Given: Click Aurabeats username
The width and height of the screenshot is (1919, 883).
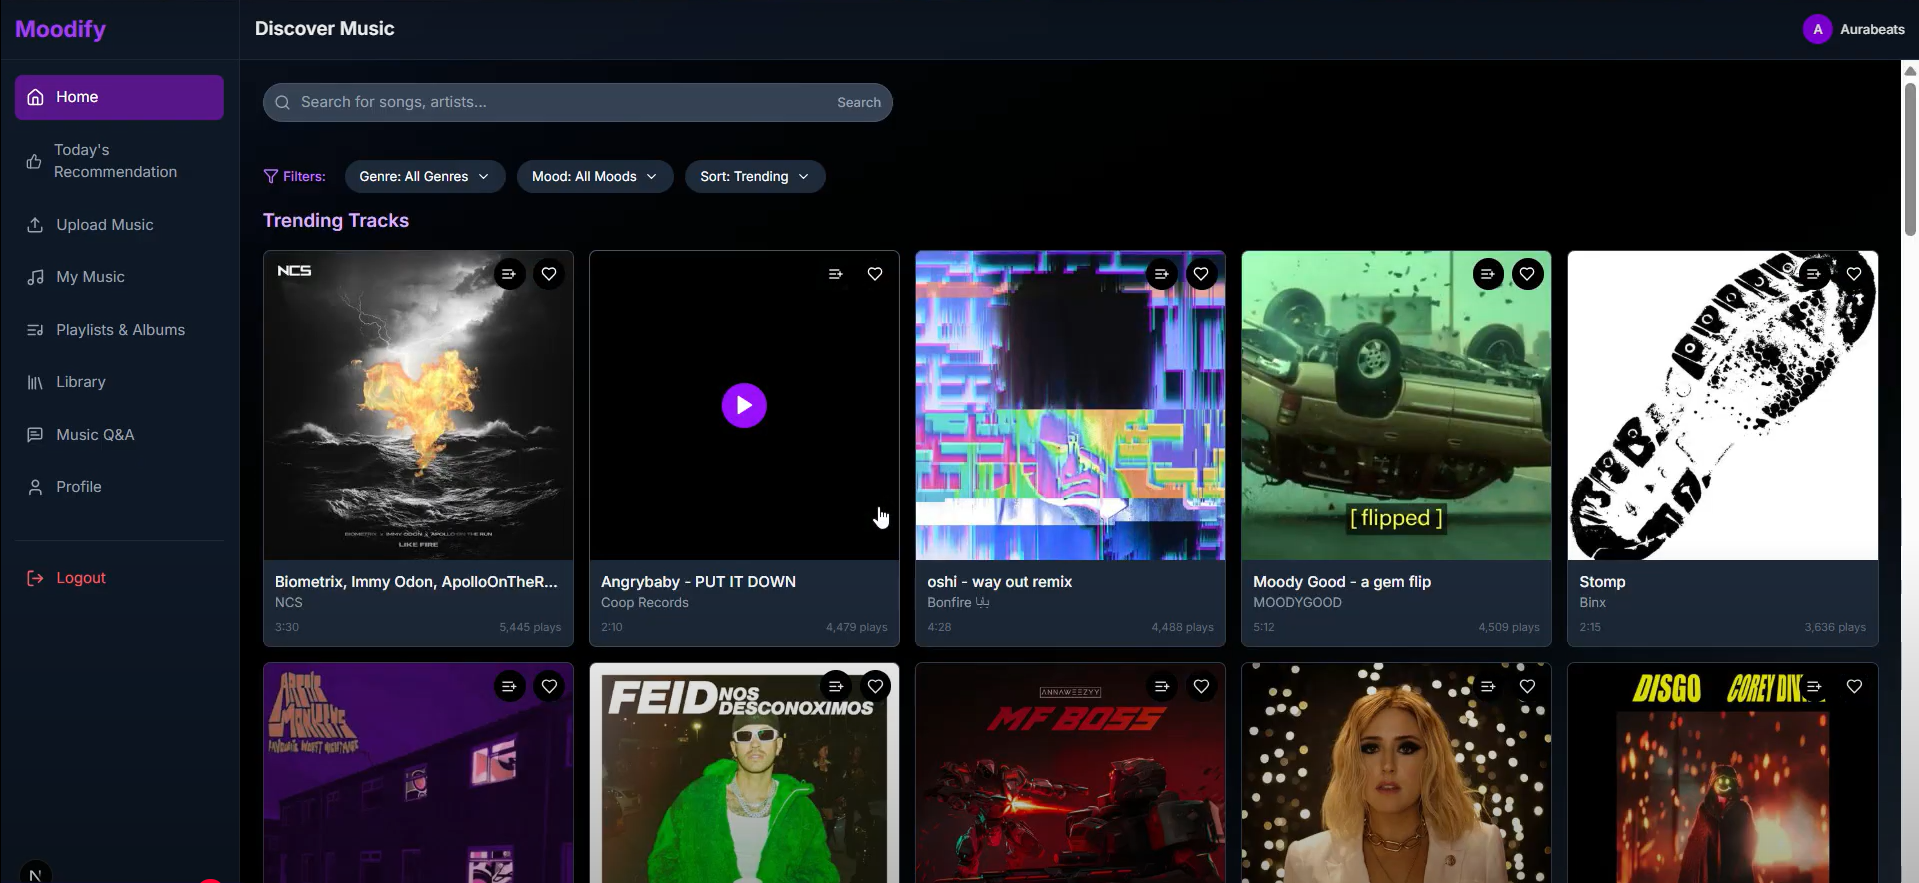Looking at the screenshot, I should click(x=1872, y=29).
